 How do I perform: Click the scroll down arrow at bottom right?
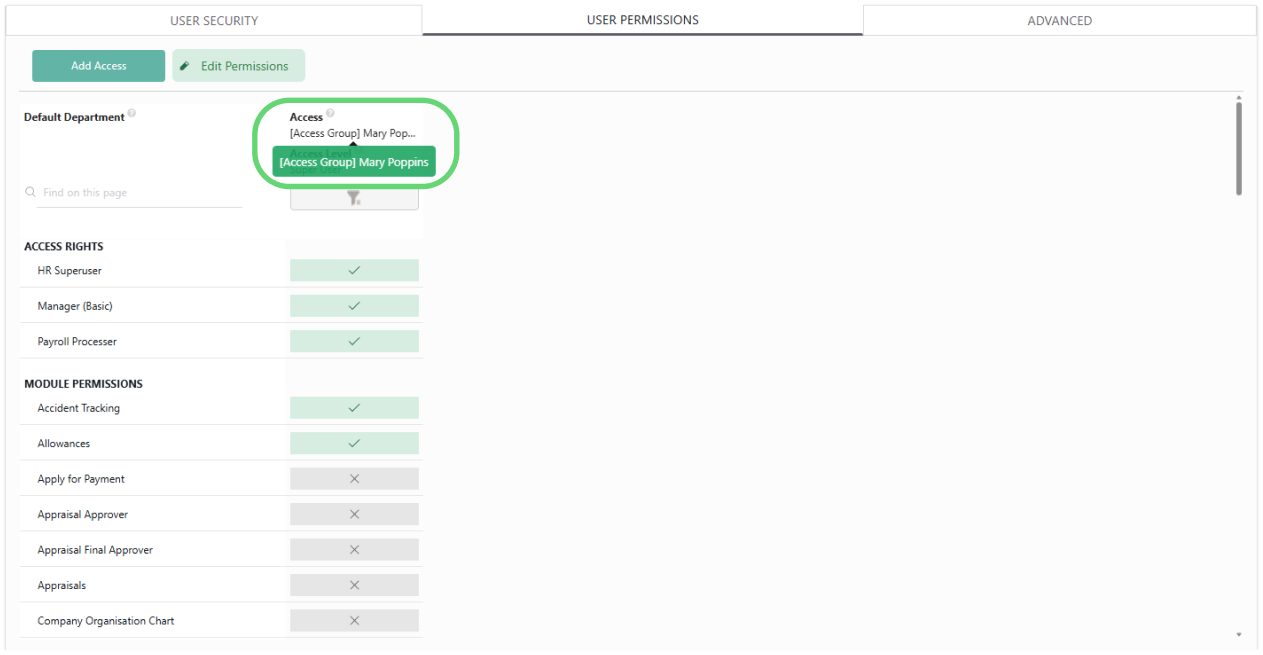coord(1239,635)
